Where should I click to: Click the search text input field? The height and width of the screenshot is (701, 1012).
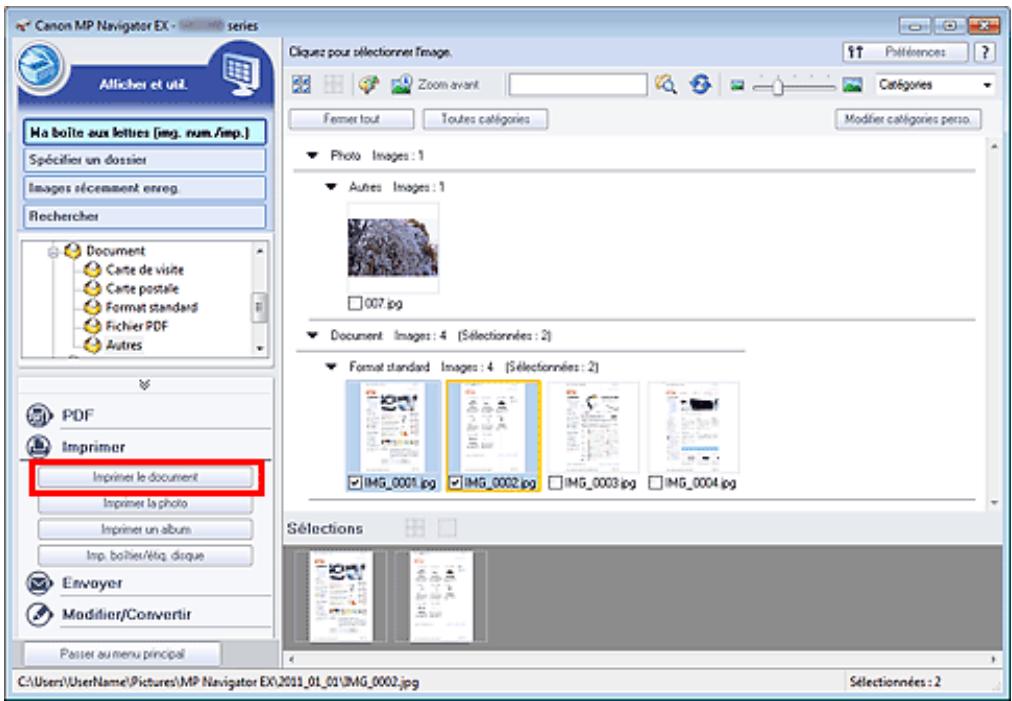coord(578,85)
